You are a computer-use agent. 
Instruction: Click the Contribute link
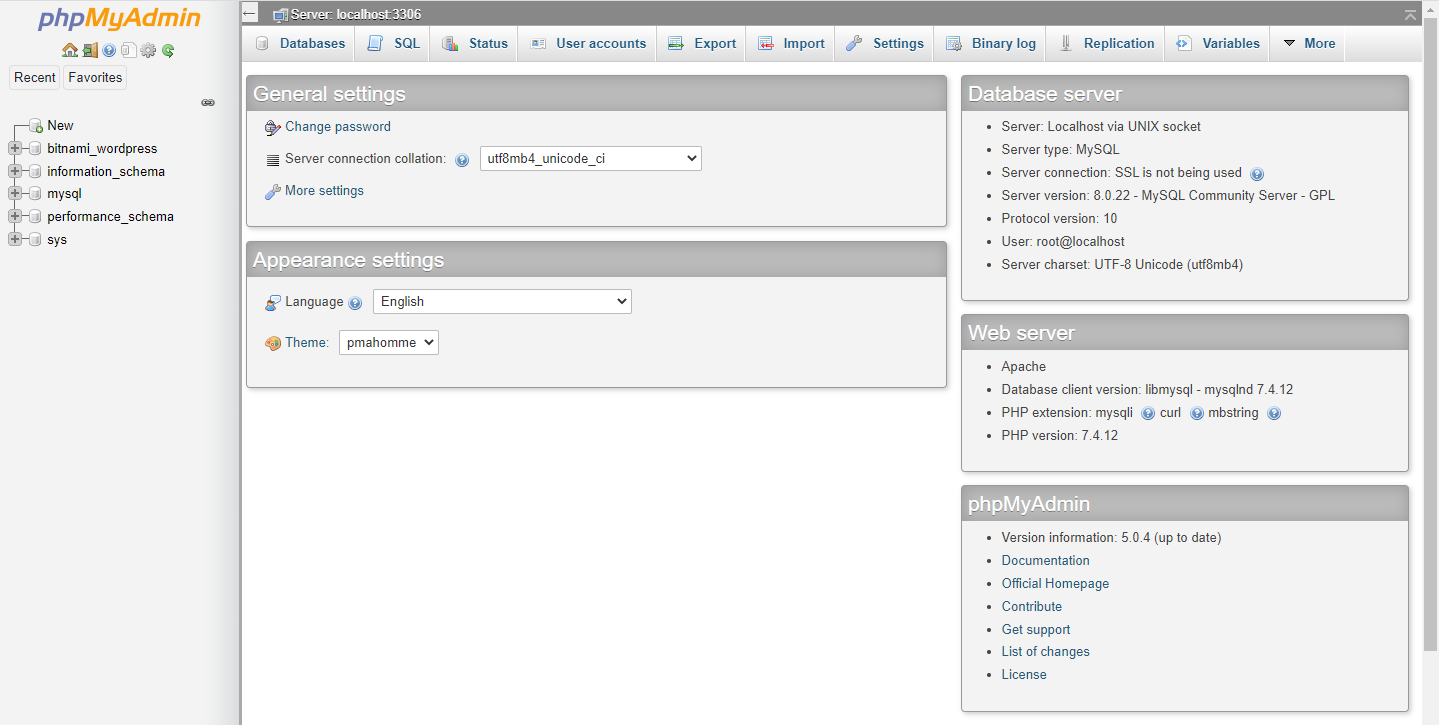(x=1032, y=607)
